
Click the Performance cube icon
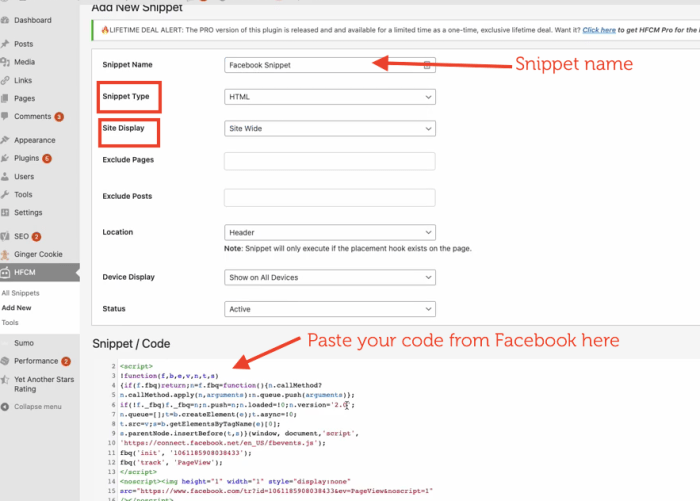[5, 361]
